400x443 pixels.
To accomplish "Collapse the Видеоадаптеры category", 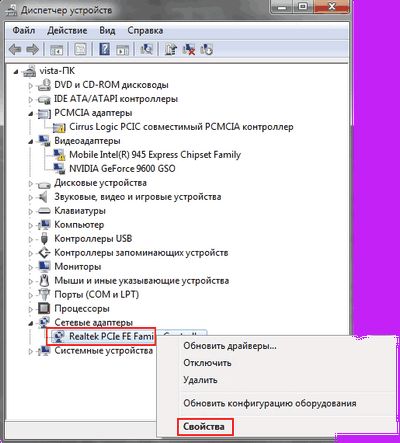I will (31, 142).
